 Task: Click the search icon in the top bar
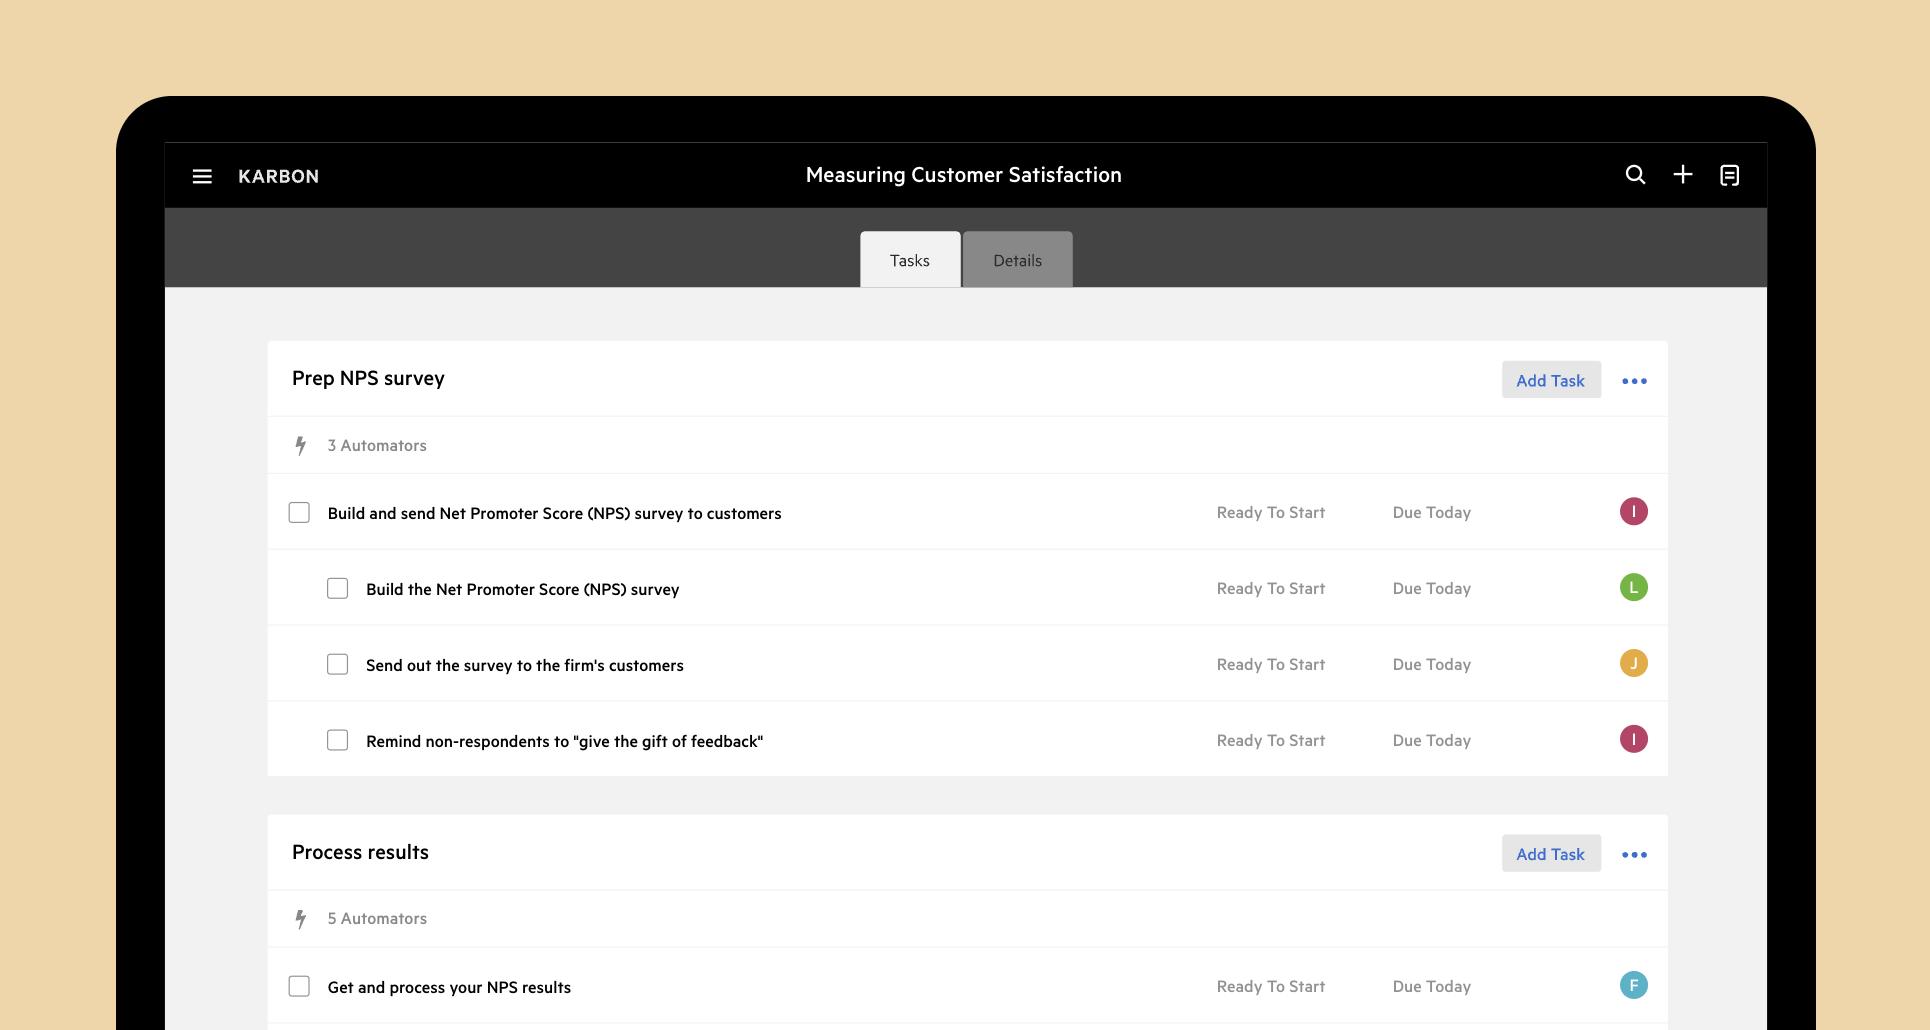tap(1635, 174)
